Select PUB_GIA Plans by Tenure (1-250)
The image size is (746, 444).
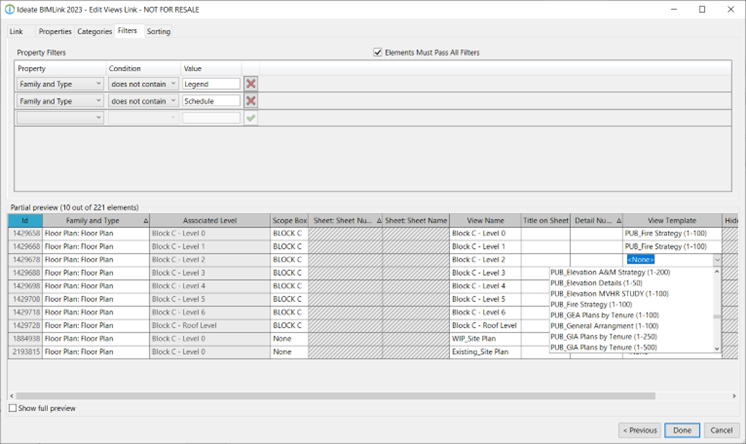click(604, 336)
